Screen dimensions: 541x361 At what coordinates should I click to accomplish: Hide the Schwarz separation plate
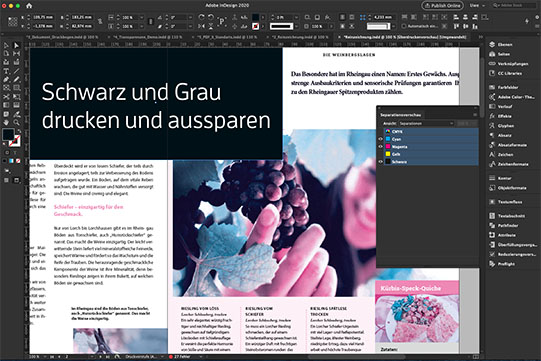pyautogui.click(x=380, y=162)
